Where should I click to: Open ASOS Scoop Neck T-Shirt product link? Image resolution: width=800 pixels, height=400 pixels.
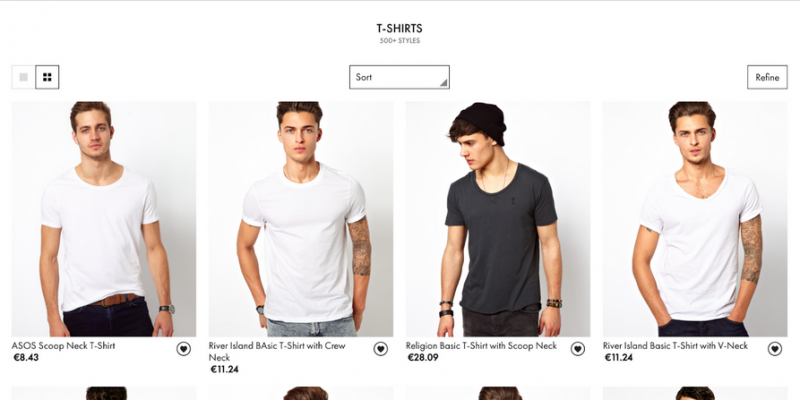pyautogui.click(x=63, y=346)
